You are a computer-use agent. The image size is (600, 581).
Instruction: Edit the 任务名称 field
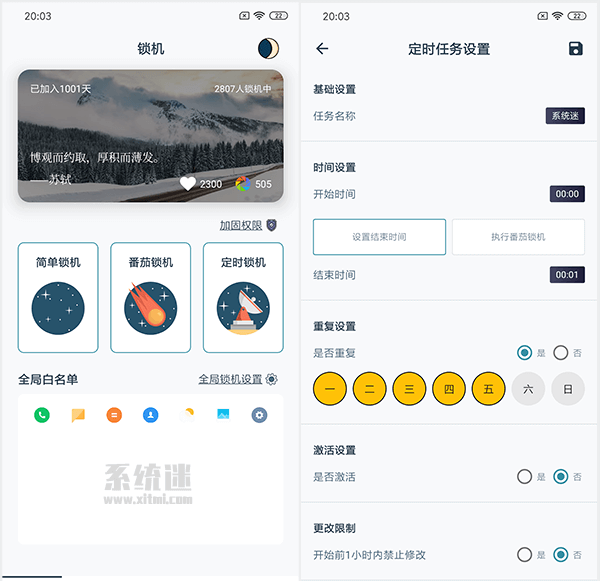(564, 116)
